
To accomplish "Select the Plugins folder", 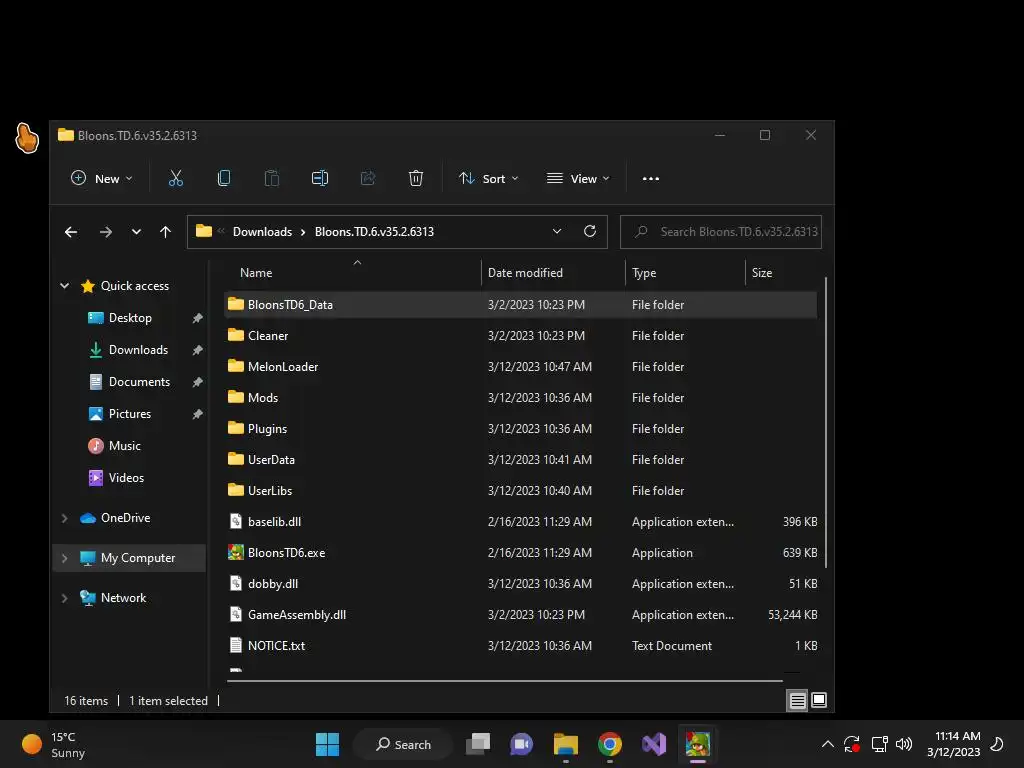I will 520,429.
